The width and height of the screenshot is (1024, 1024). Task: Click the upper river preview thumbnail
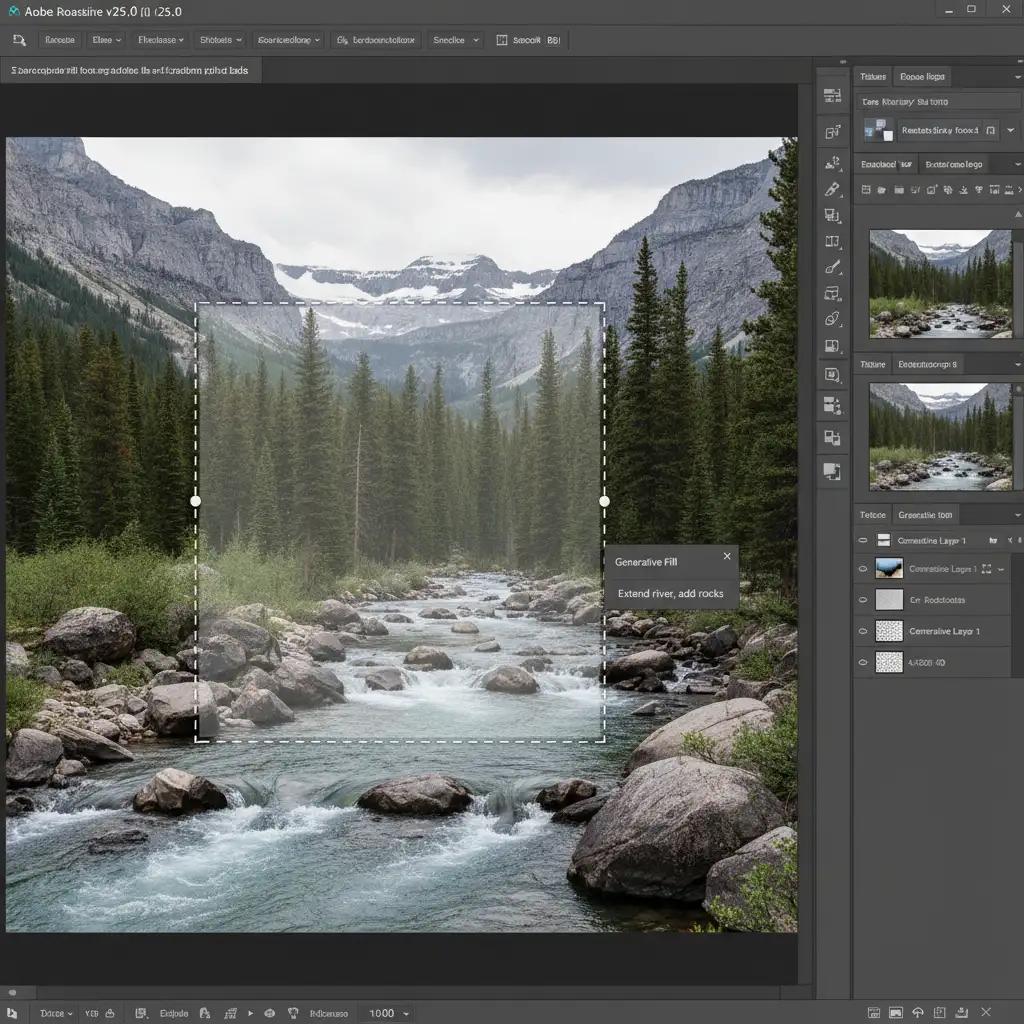(939, 283)
